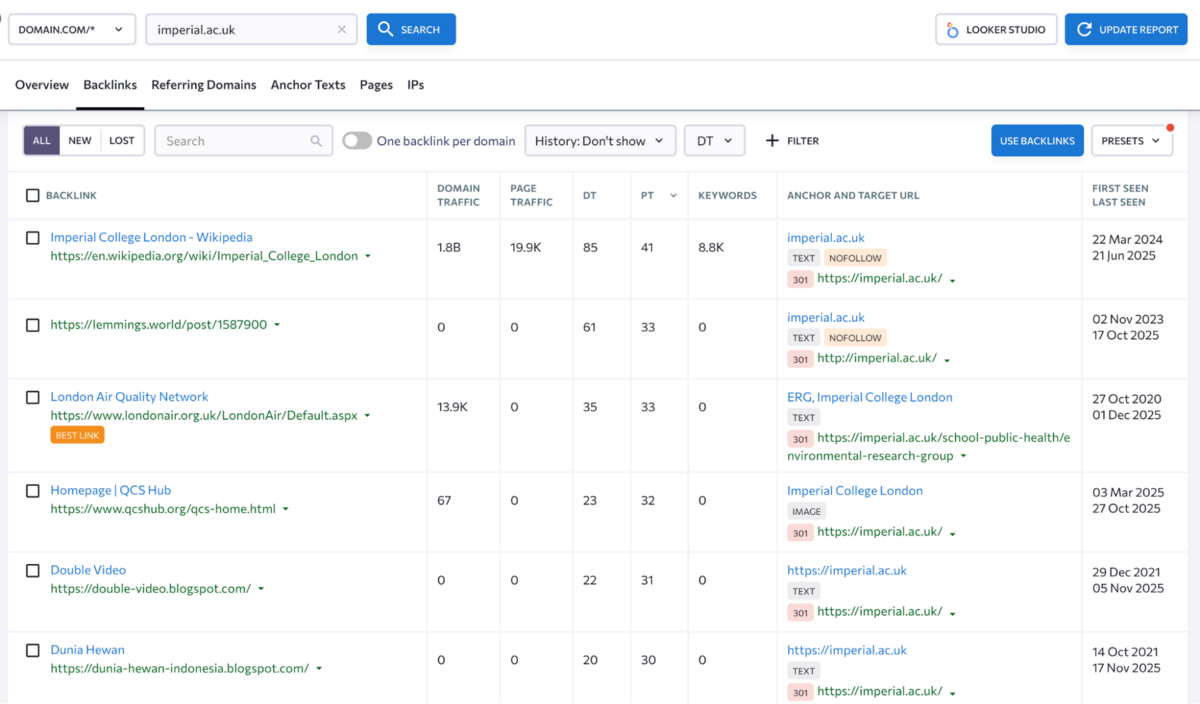Image resolution: width=1200 pixels, height=704 pixels.
Task: Check the Double Video row checkbox
Action: pos(32,571)
